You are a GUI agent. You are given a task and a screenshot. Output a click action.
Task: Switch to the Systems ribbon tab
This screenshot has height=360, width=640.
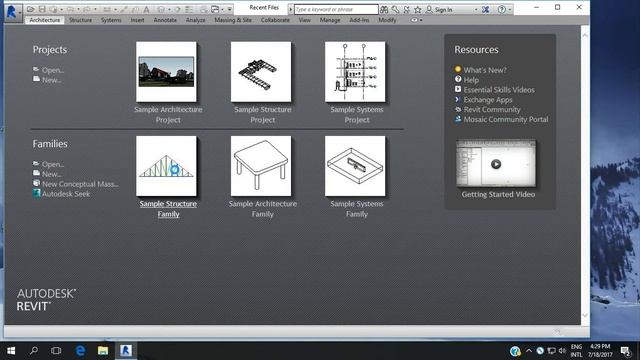[111, 20]
